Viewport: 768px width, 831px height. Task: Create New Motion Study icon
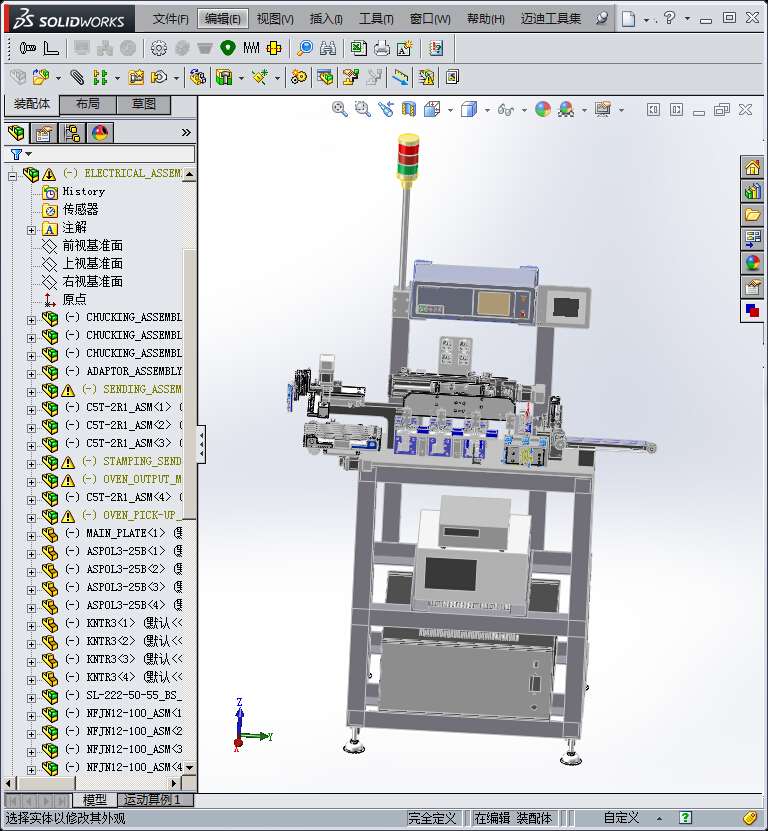coord(299,77)
